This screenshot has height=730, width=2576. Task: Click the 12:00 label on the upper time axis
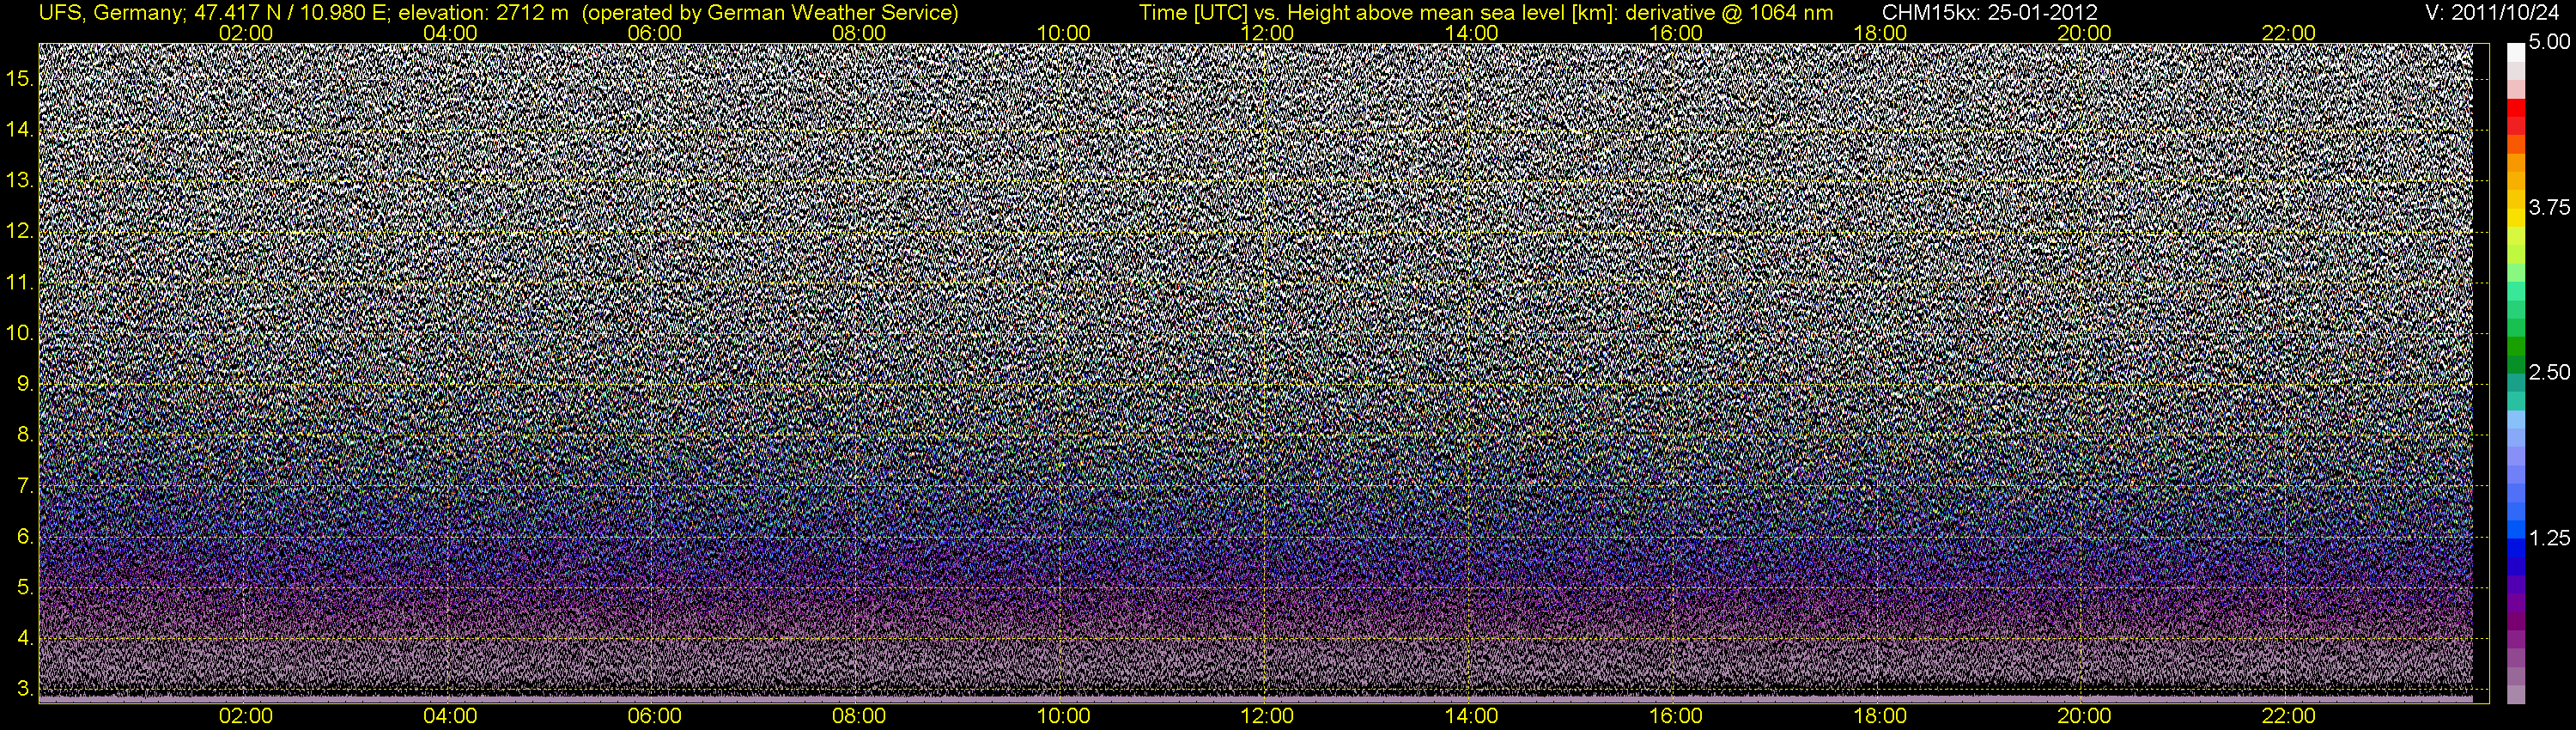point(1267,33)
